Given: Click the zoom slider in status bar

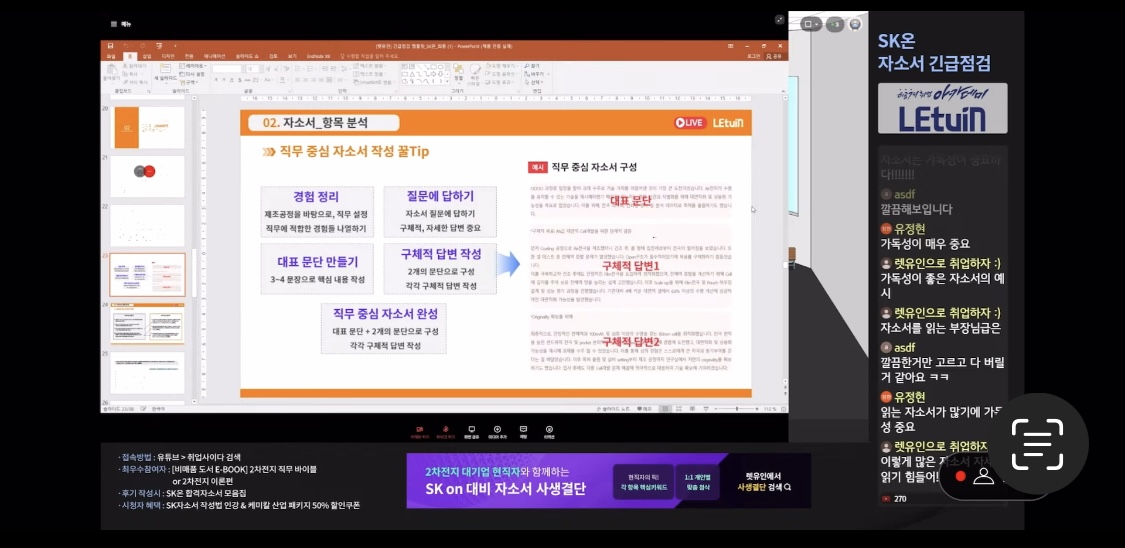Looking at the screenshot, I should coord(736,409).
